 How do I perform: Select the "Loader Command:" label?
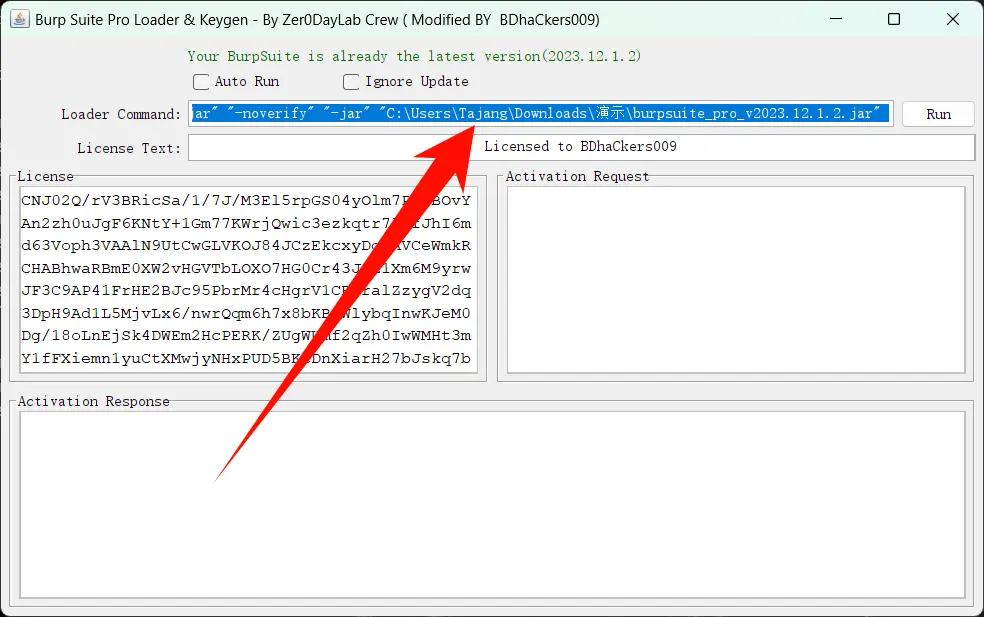click(121, 114)
